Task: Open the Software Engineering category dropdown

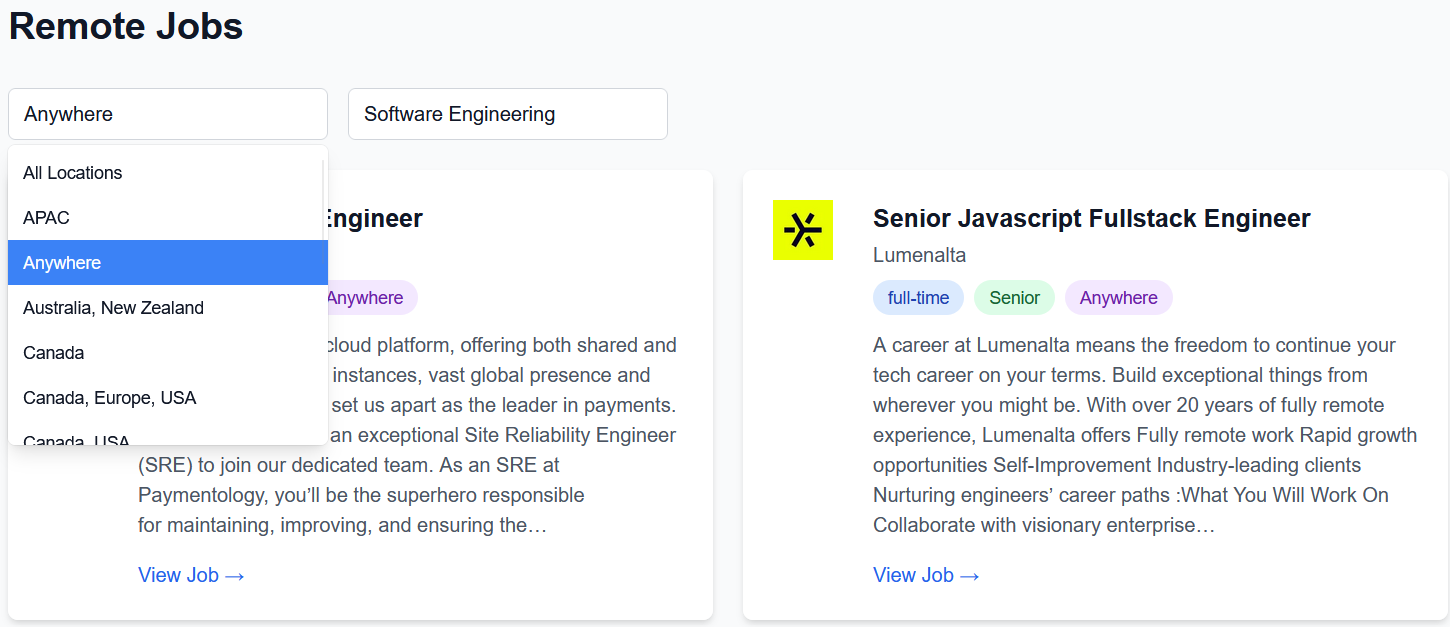Action: tap(507, 114)
